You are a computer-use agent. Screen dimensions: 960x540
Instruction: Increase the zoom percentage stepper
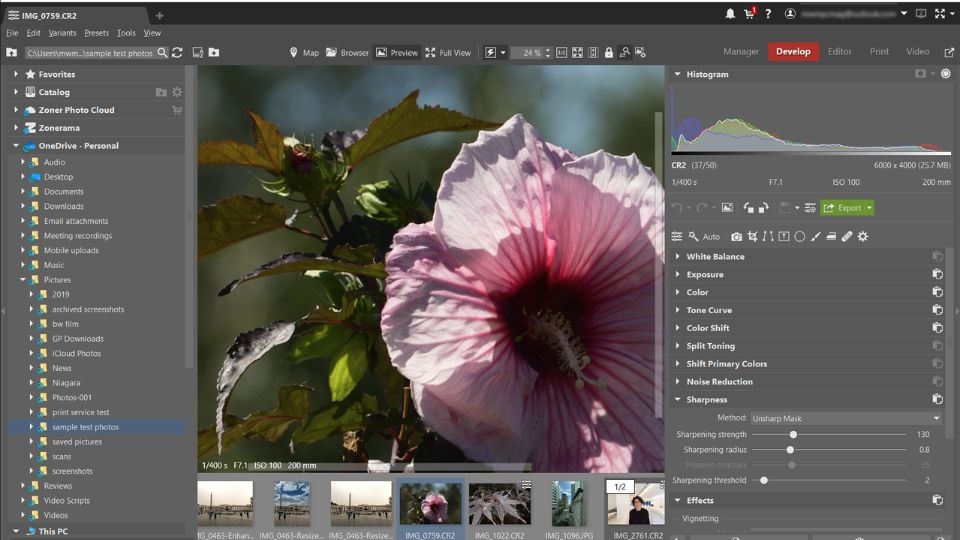pyautogui.click(x=548, y=50)
